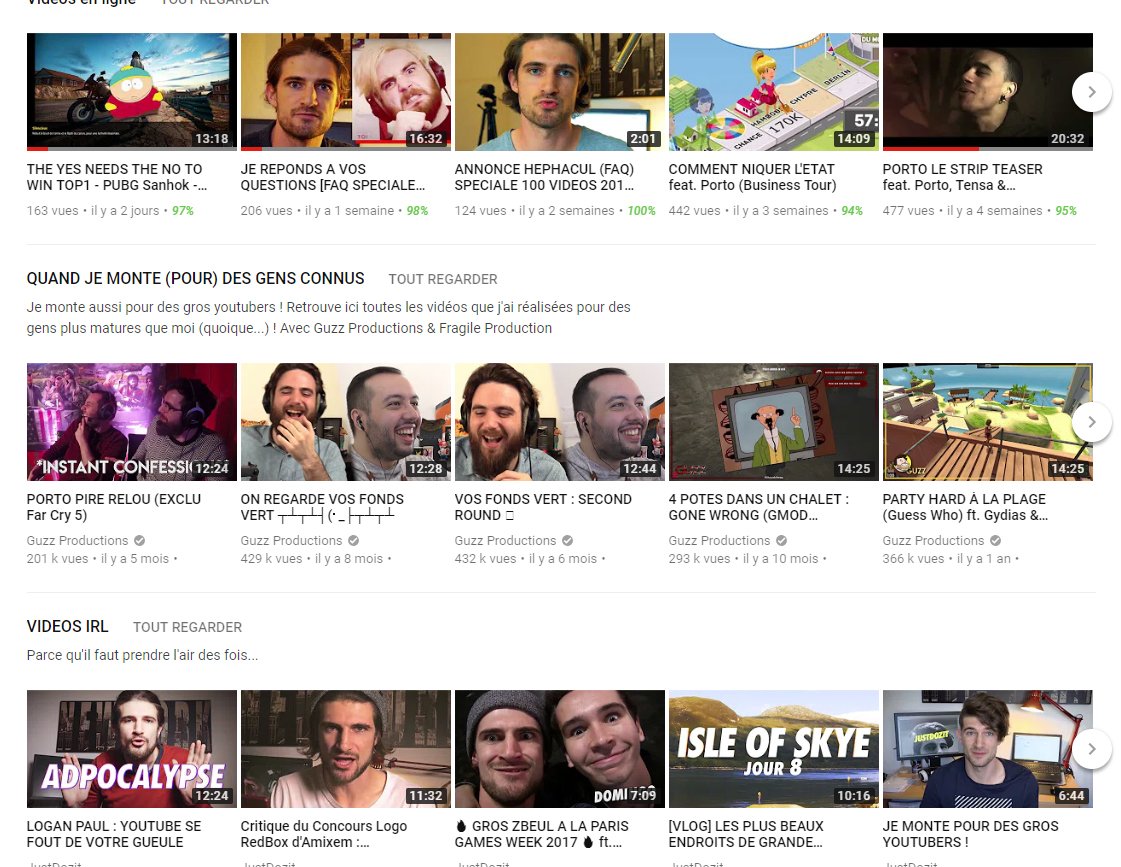Image resolution: width=1121 pixels, height=867 pixels.
Task: Show next videos in VIDEOS IRL shelf
Action: (1091, 749)
